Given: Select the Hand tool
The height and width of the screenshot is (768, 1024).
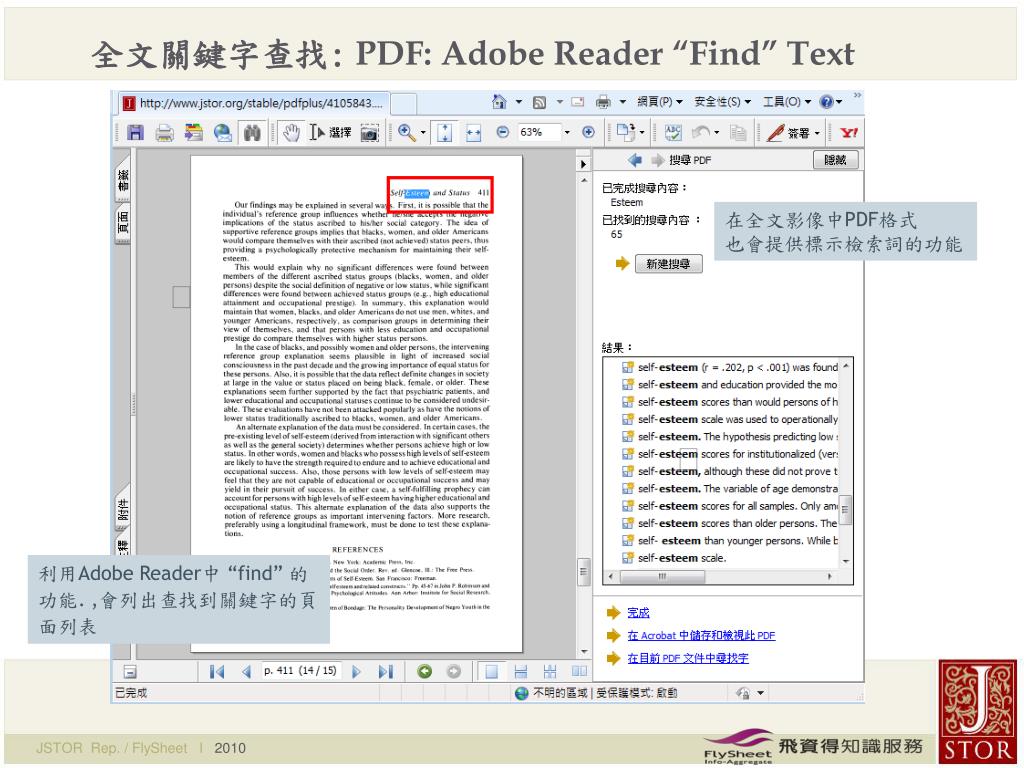Looking at the screenshot, I should point(291,133).
